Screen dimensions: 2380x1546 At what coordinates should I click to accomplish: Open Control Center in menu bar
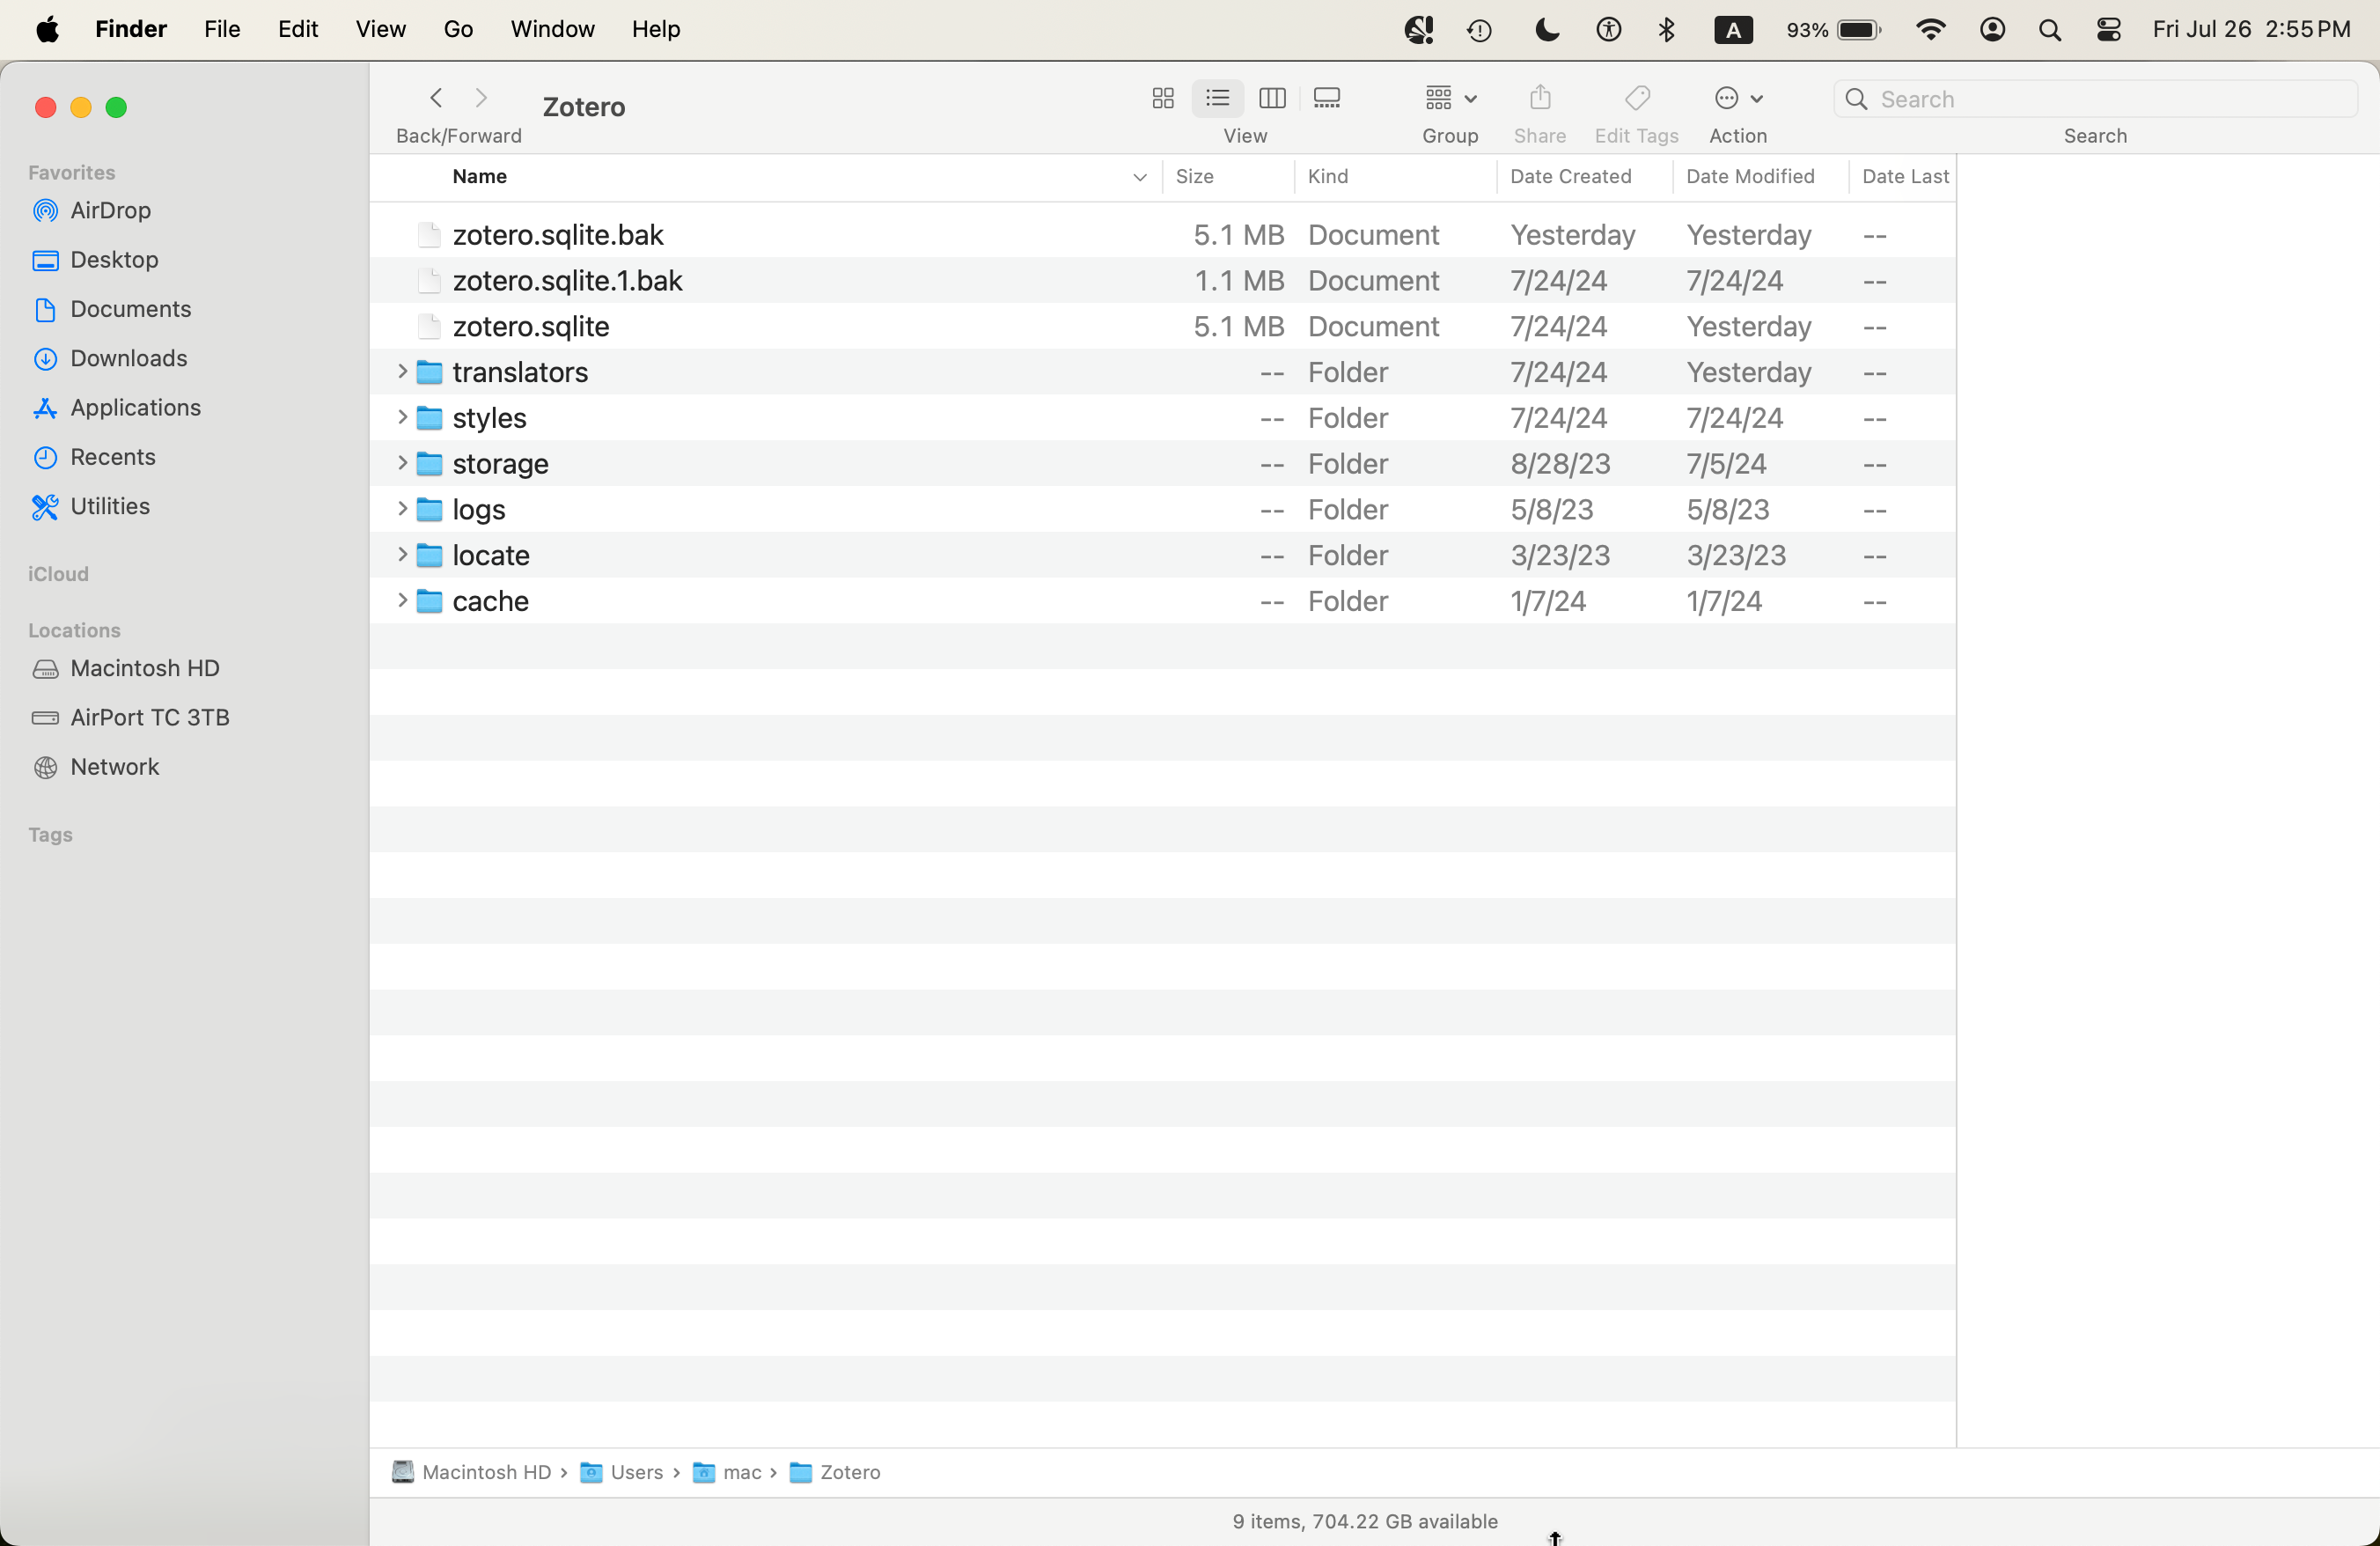click(x=2109, y=29)
